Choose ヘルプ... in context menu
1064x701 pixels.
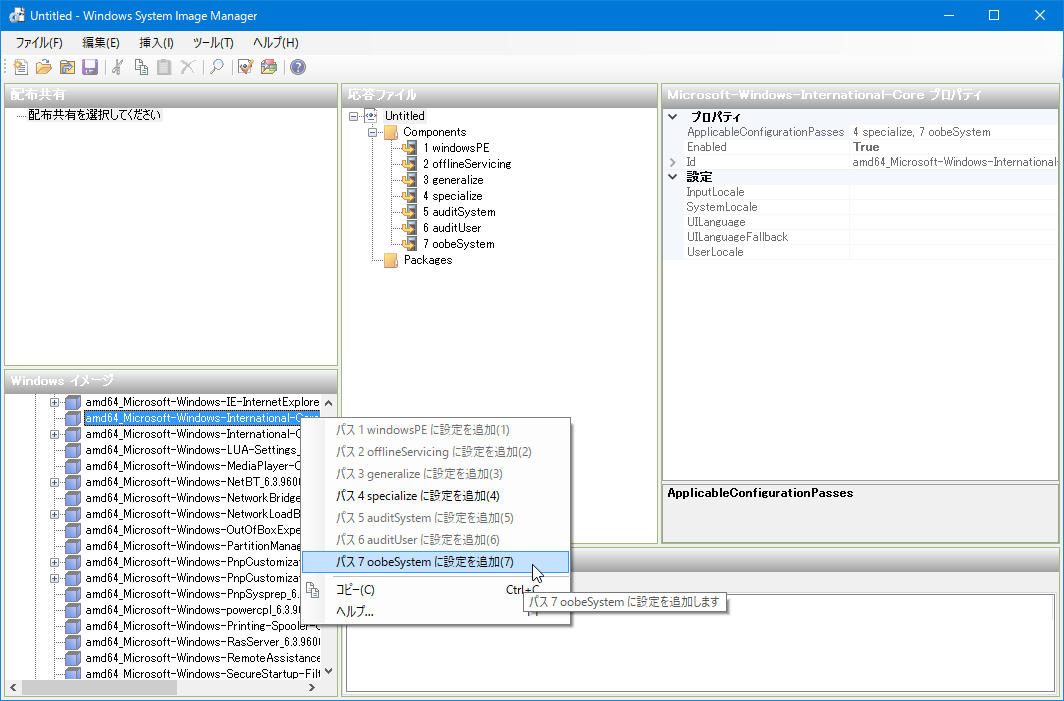pyautogui.click(x=435, y=611)
